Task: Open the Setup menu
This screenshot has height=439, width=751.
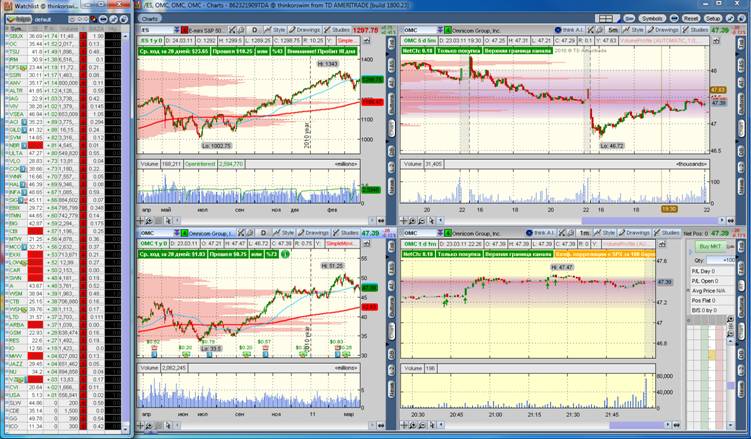Action: coord(712,19)
